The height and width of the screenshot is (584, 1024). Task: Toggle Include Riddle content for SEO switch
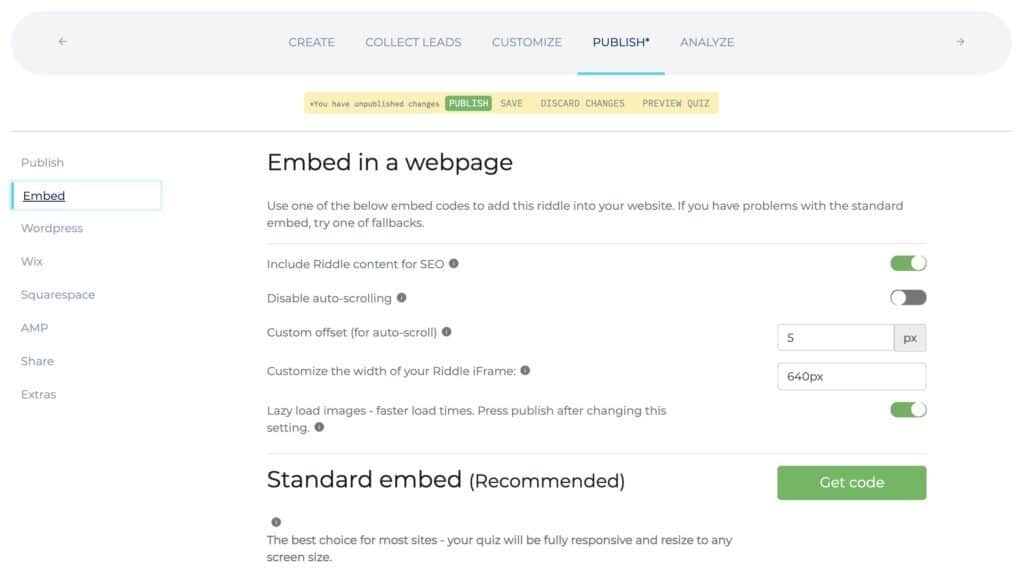908,263
